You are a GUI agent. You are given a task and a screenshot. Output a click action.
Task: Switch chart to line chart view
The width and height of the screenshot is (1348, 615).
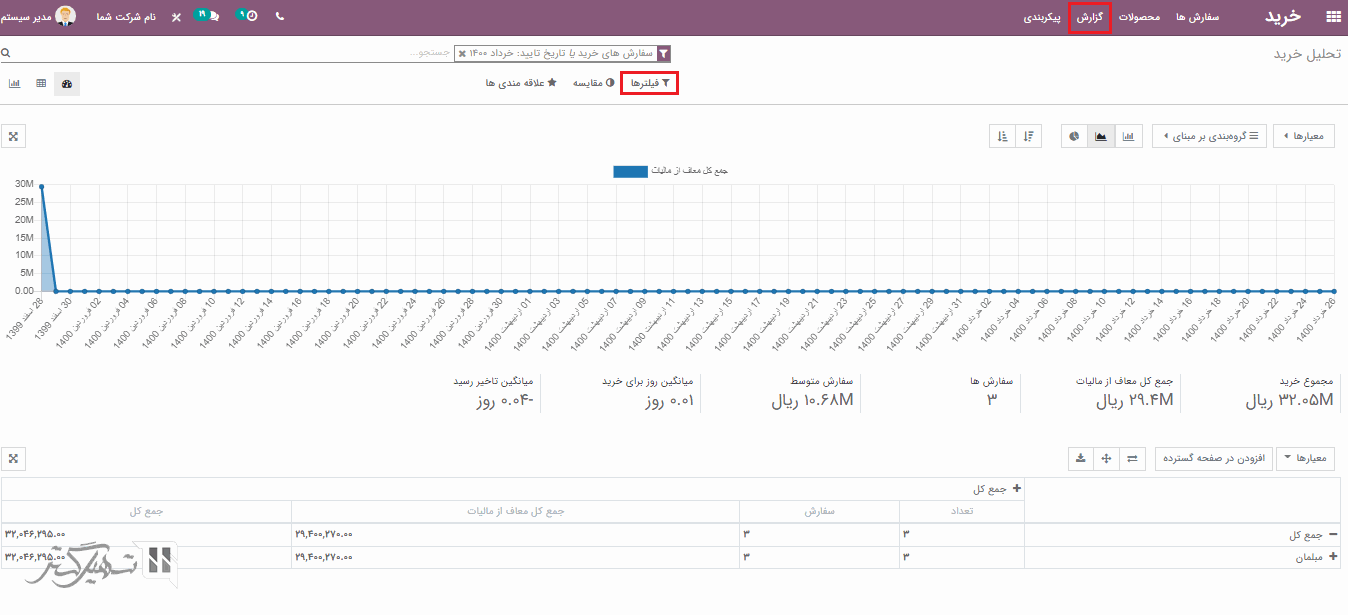click(1101, 136)
